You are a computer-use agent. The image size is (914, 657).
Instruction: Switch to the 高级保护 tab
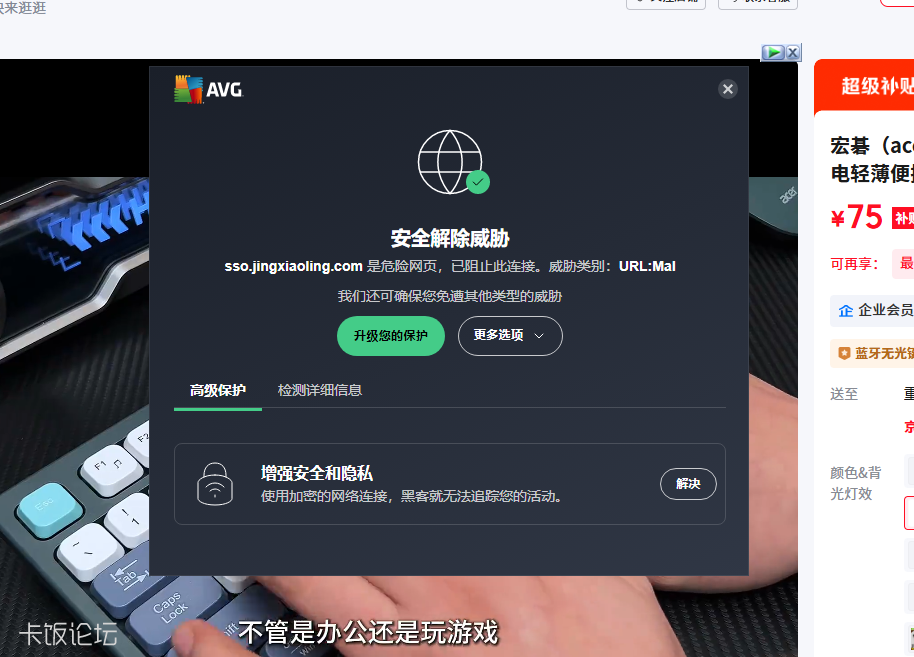[217, 390]
